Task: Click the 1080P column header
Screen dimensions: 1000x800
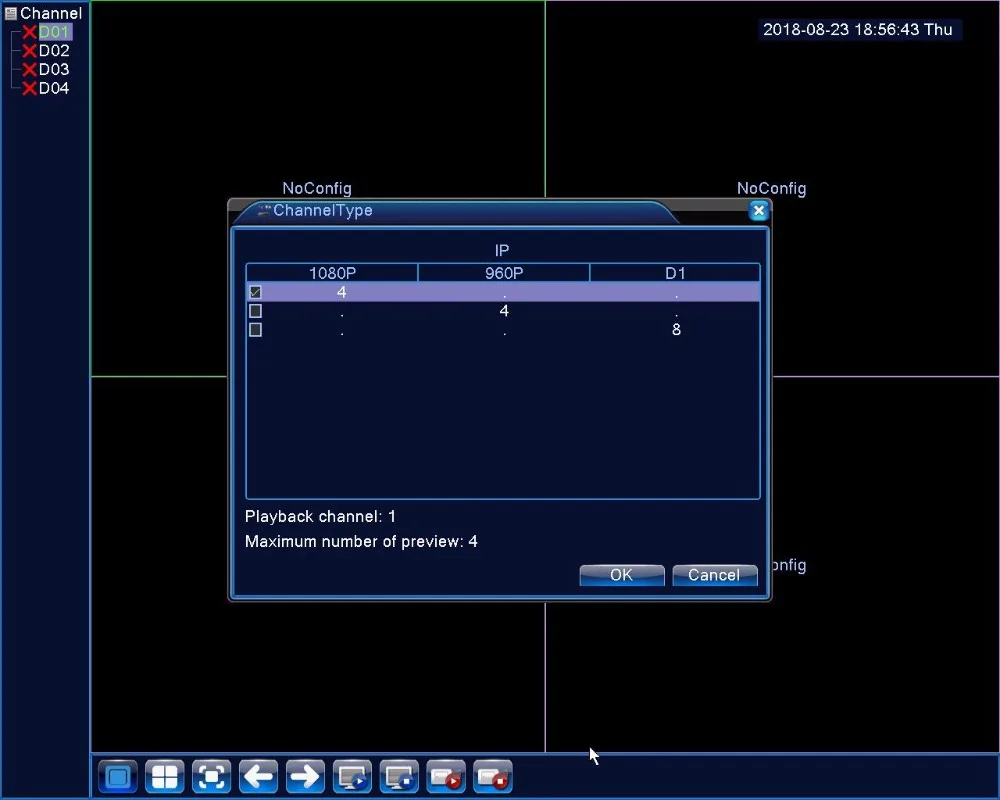Action: click(x=332, y=273)
